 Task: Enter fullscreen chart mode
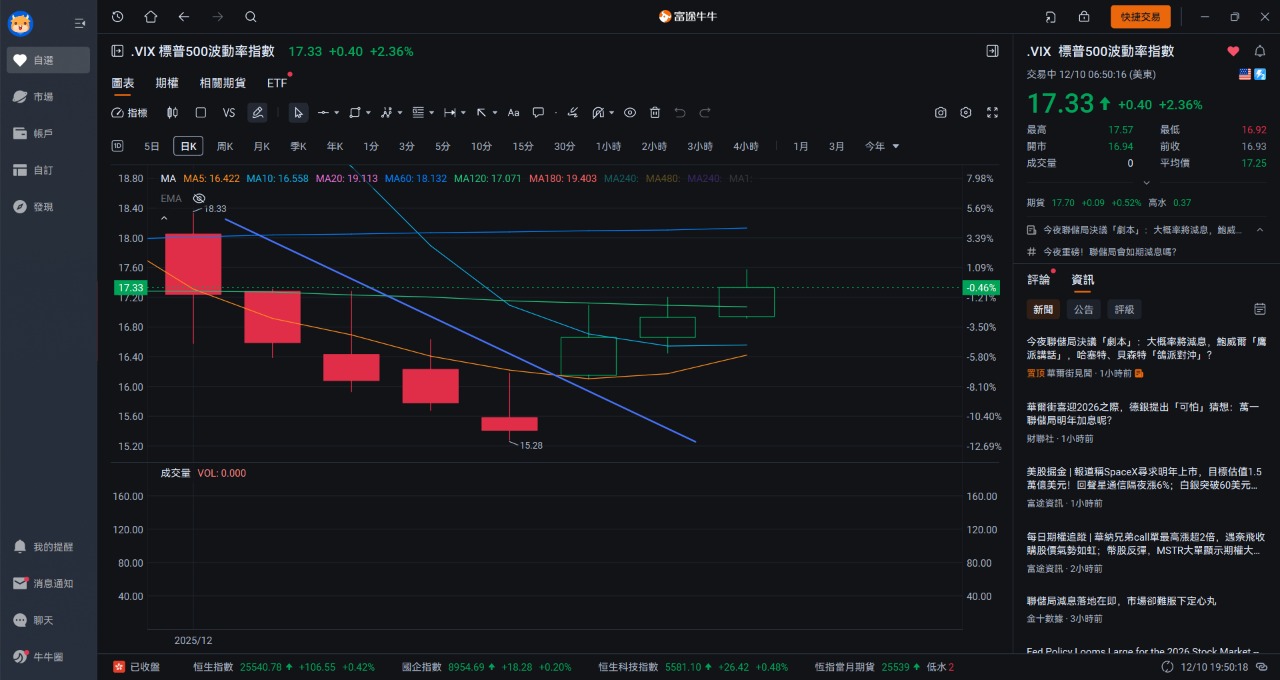pos(992,113)
